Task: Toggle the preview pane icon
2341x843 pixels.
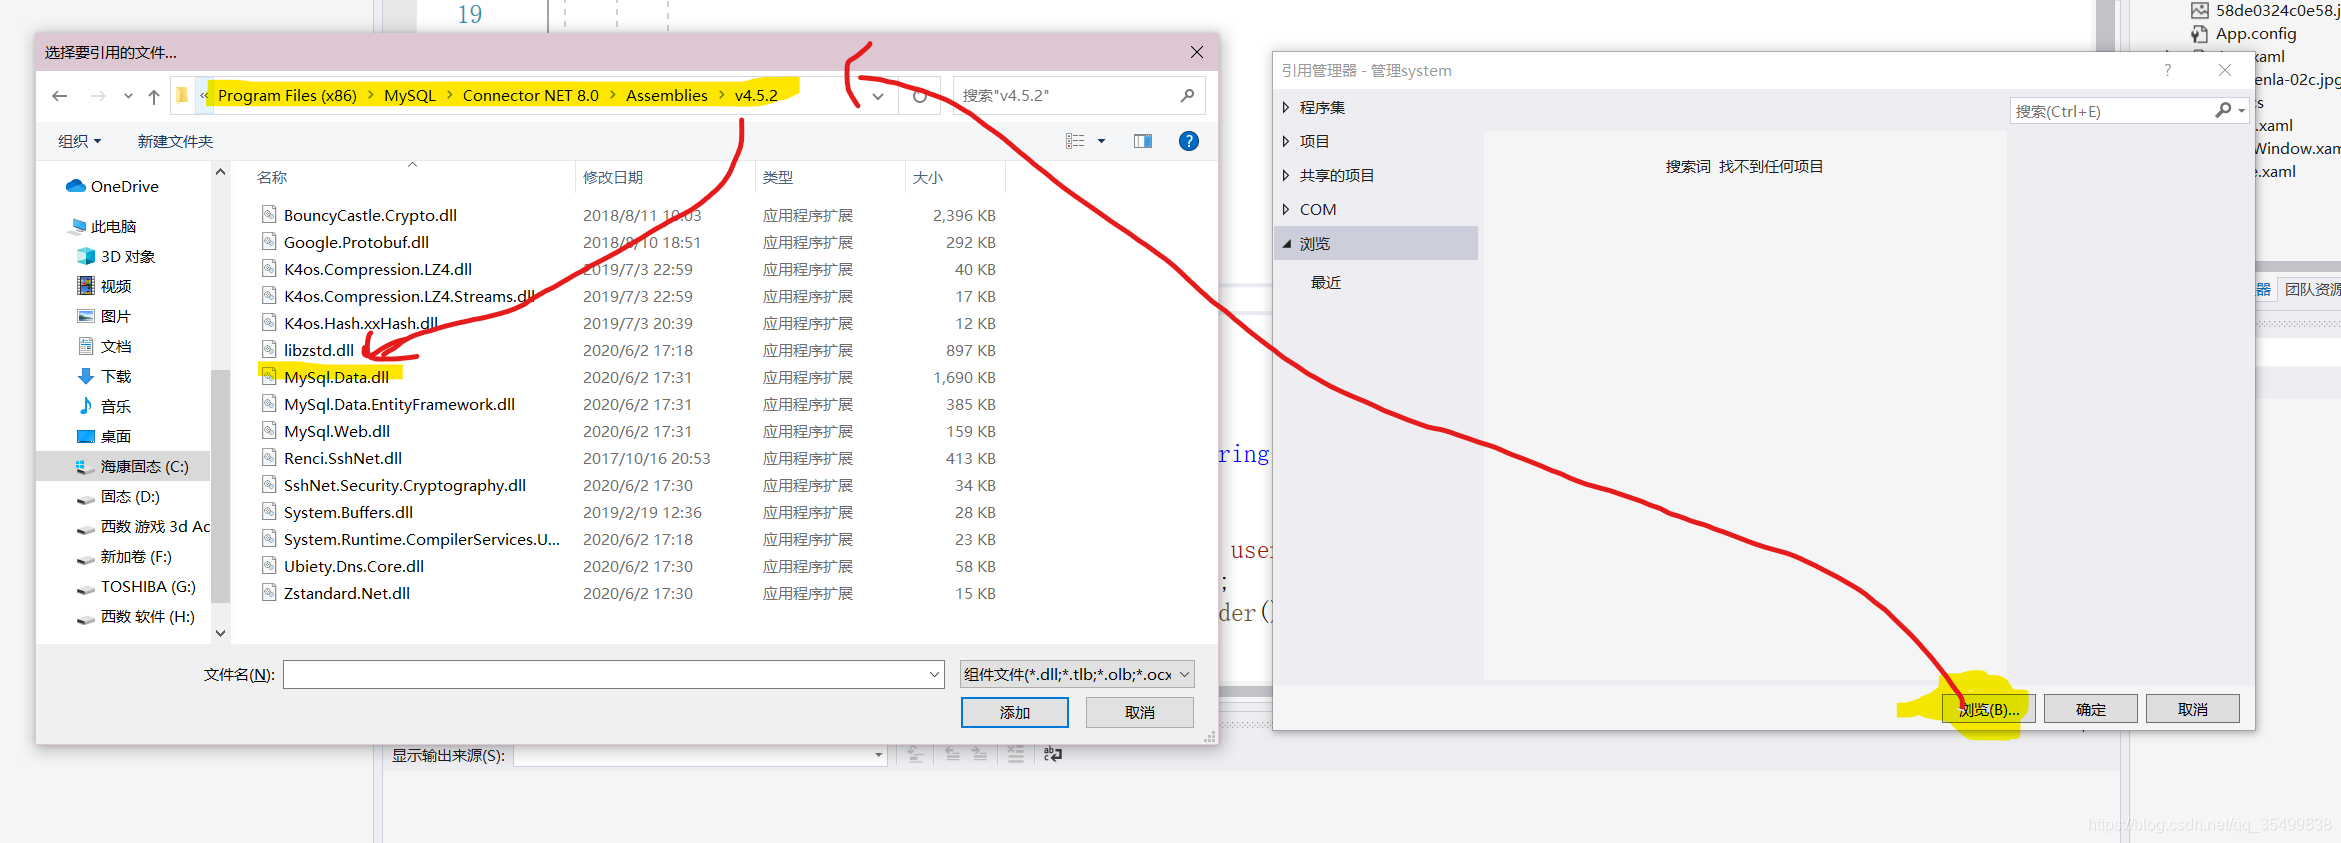Action: point(1142,141)
